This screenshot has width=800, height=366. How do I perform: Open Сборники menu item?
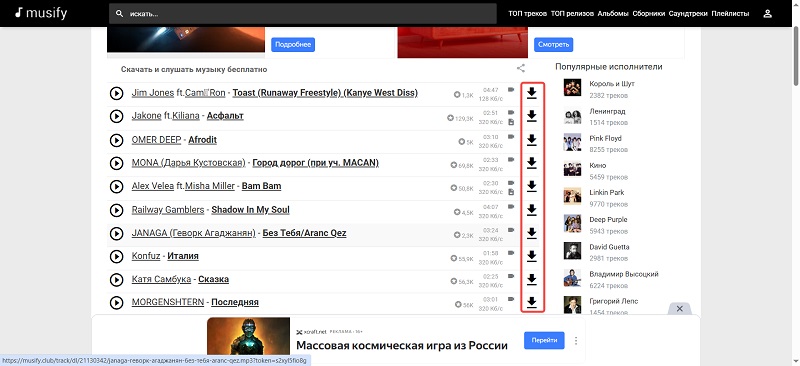(x=648, y=14)
